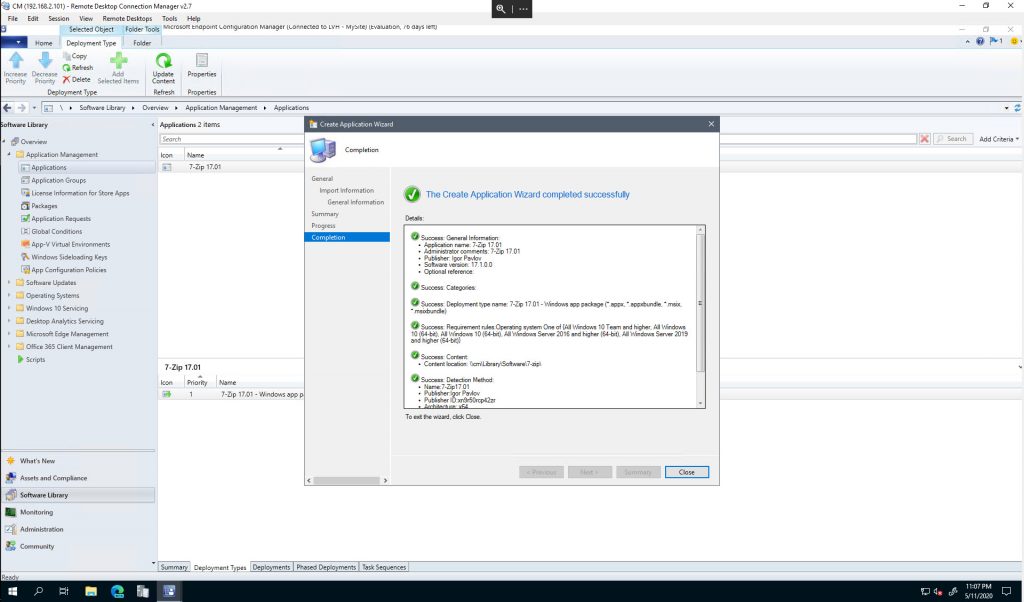This screenshot has height=602, width=1024.
Task: Open Microsoft Edge from the taskbar
Action: (118, 592)
